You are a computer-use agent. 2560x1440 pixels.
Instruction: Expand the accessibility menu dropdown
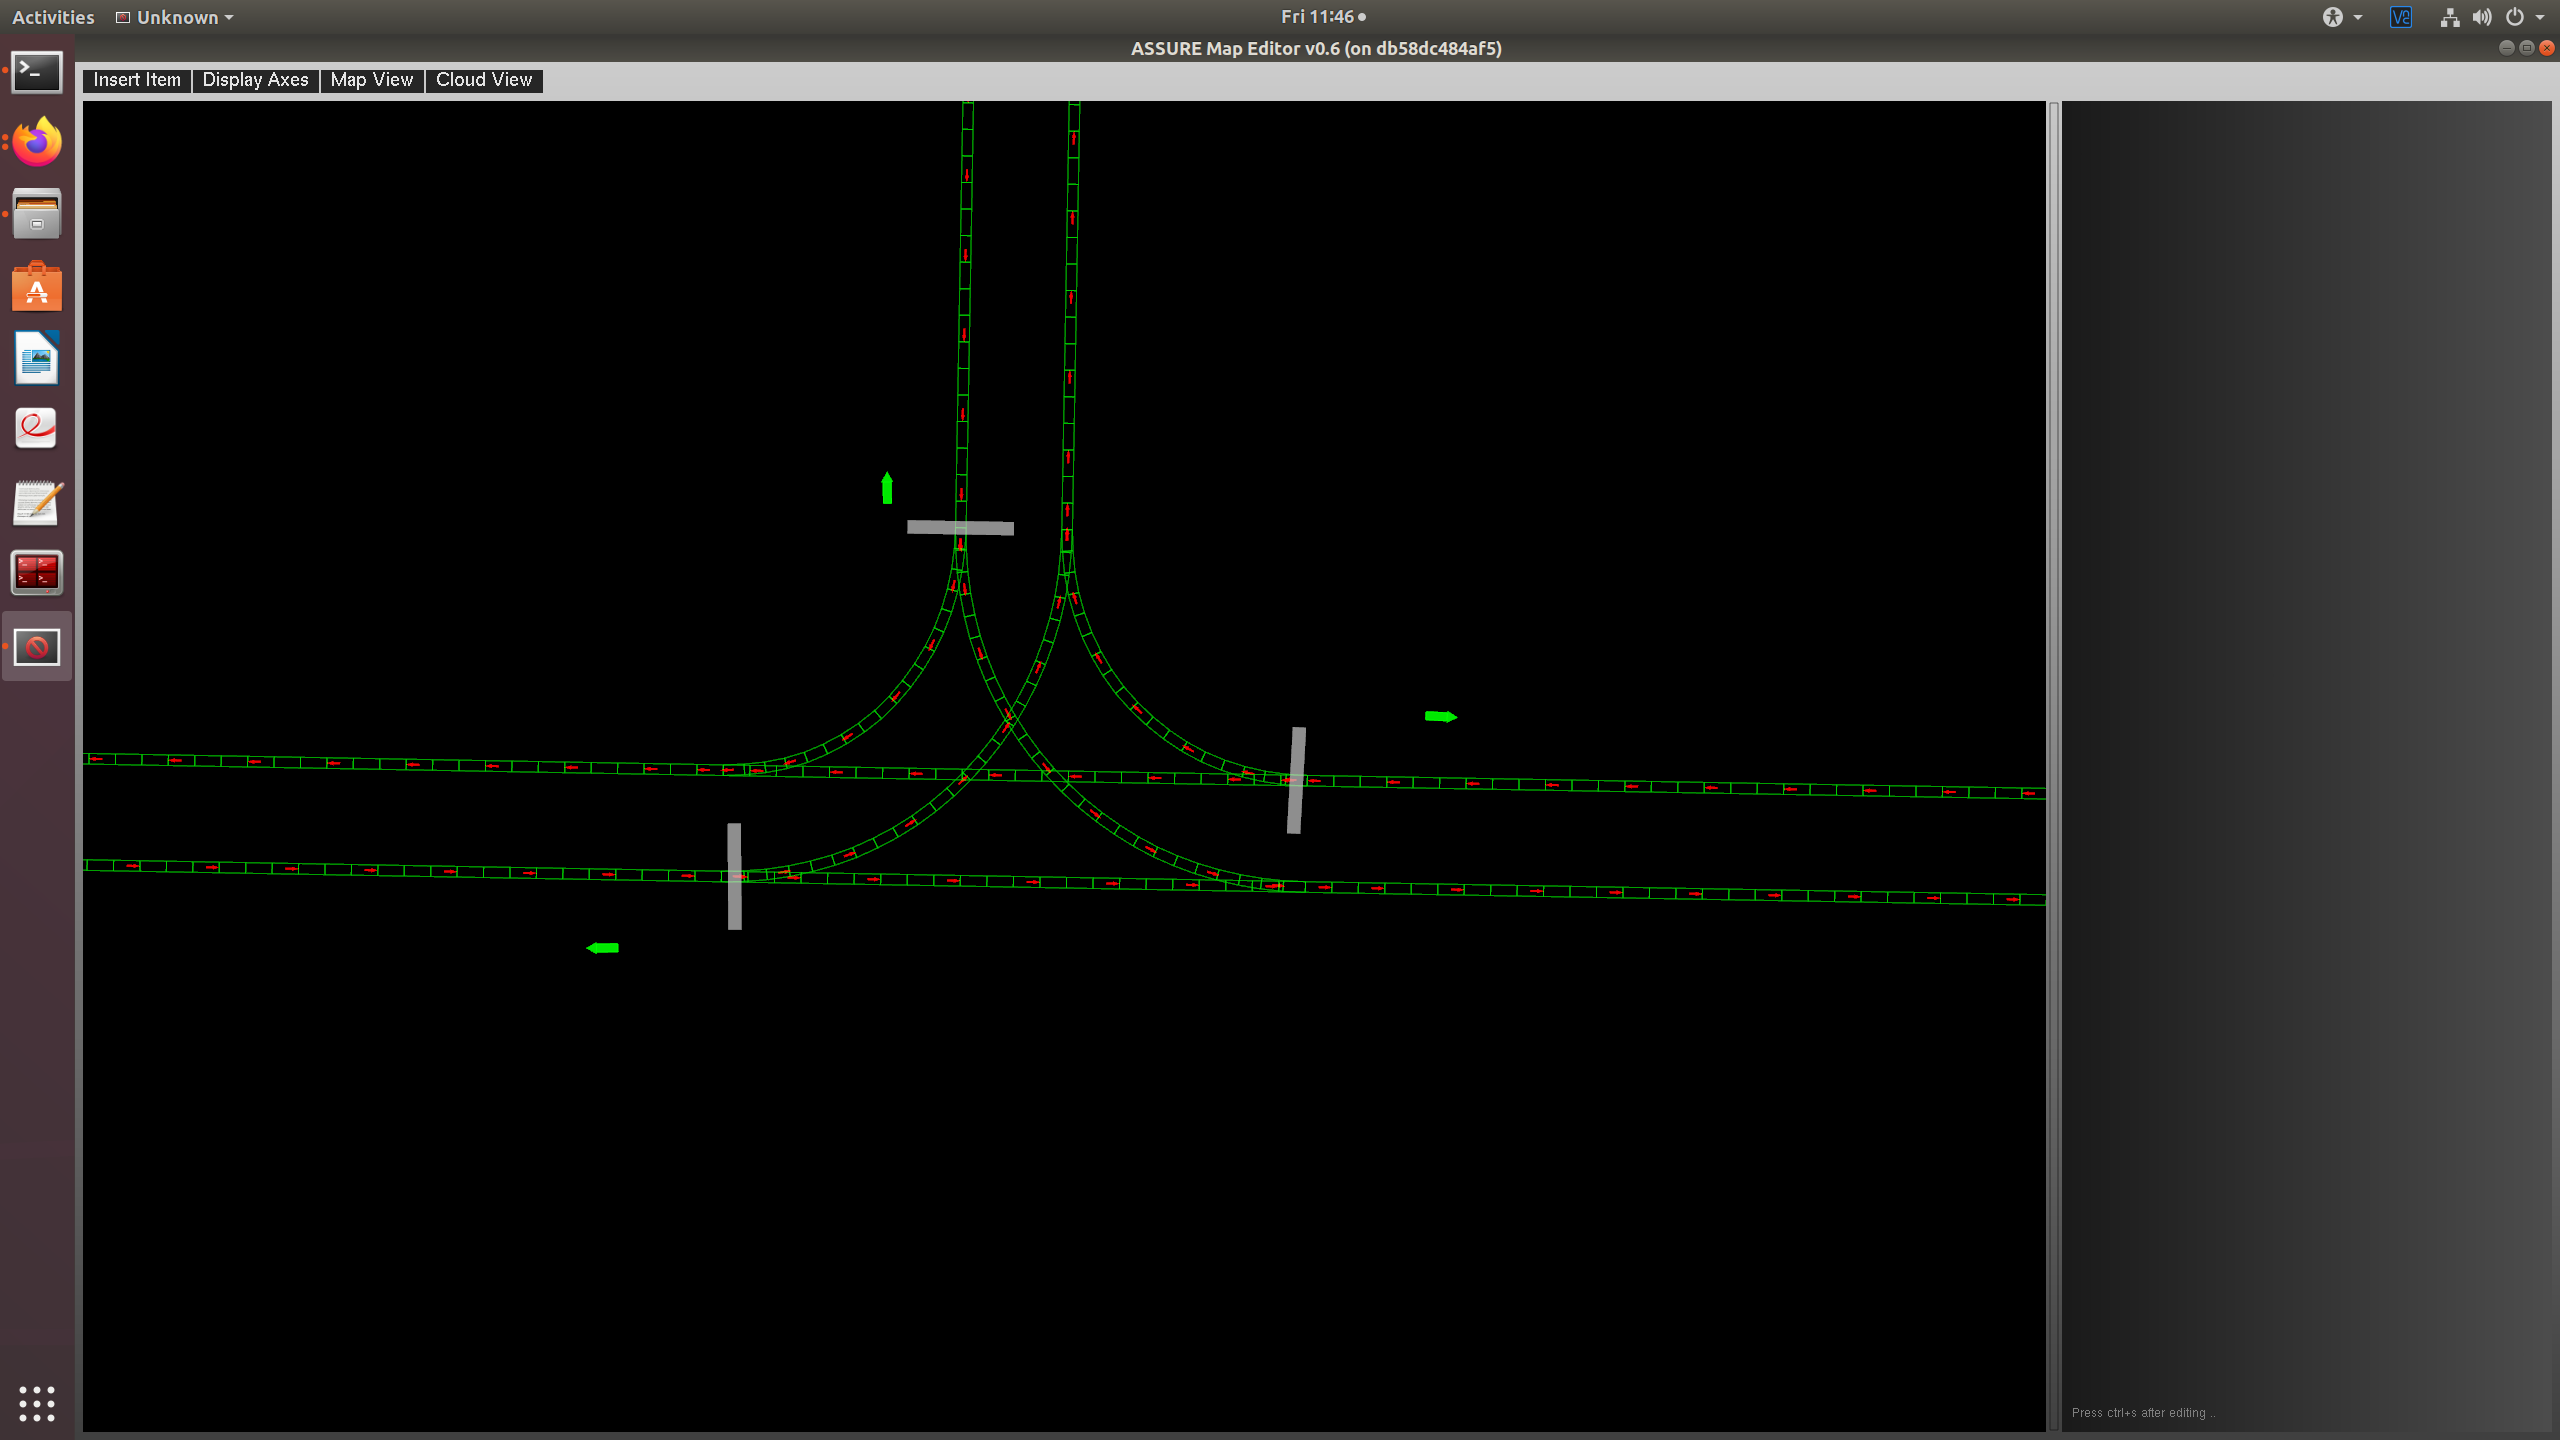coord(2340,17)
